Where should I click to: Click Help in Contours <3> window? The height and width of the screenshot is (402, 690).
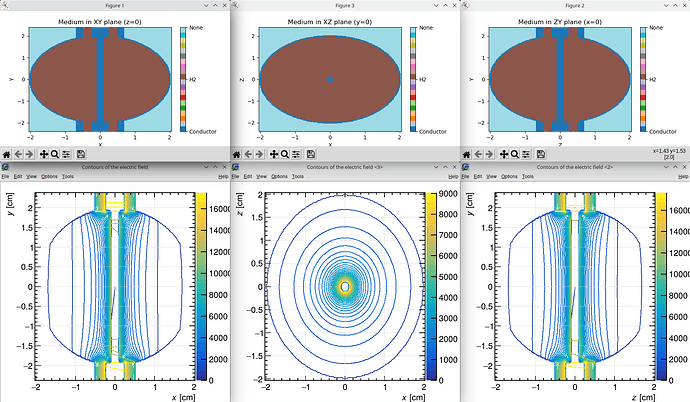pos(451,175)
